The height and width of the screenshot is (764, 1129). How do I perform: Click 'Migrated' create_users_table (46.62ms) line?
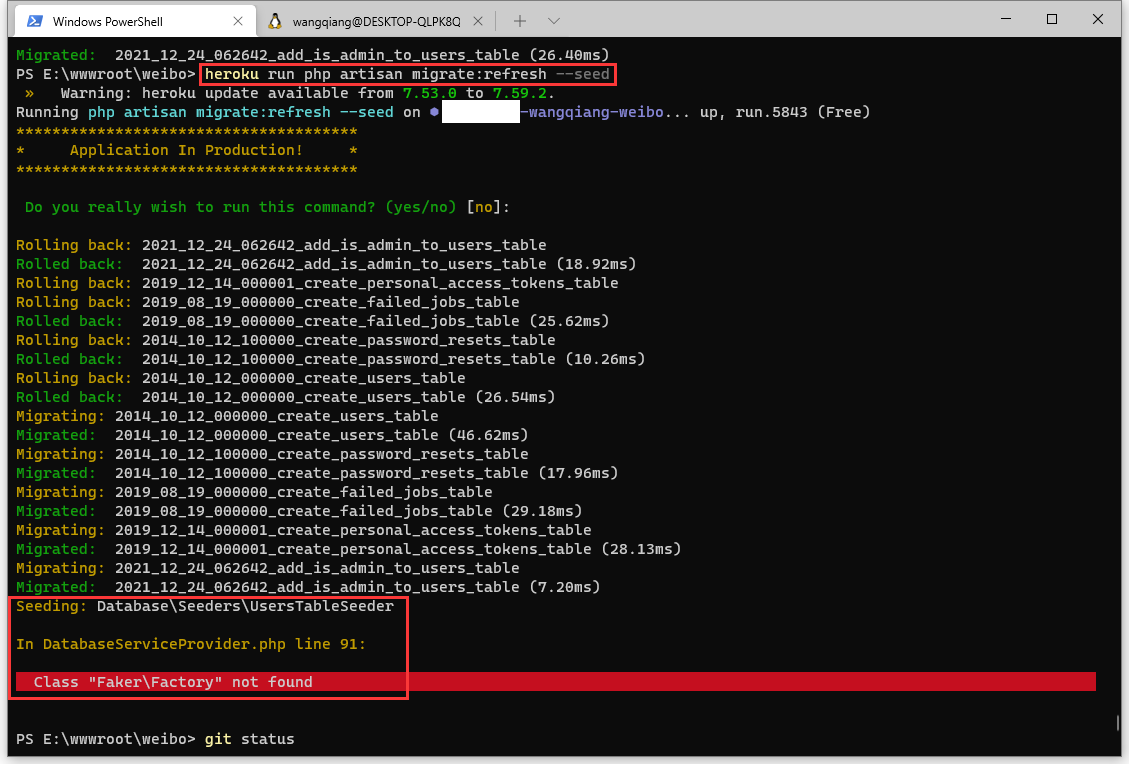(x=272, y=435)
